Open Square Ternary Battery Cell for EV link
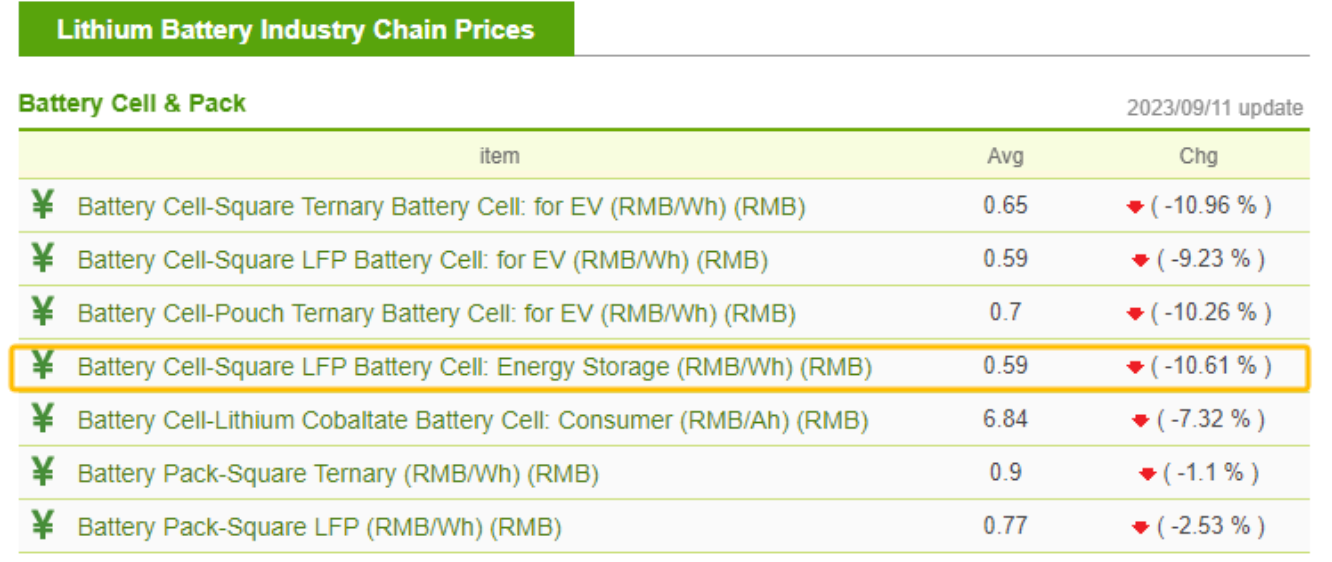Screen dimensions: 1332x562 pyautogui.click(x=441, y=207)
